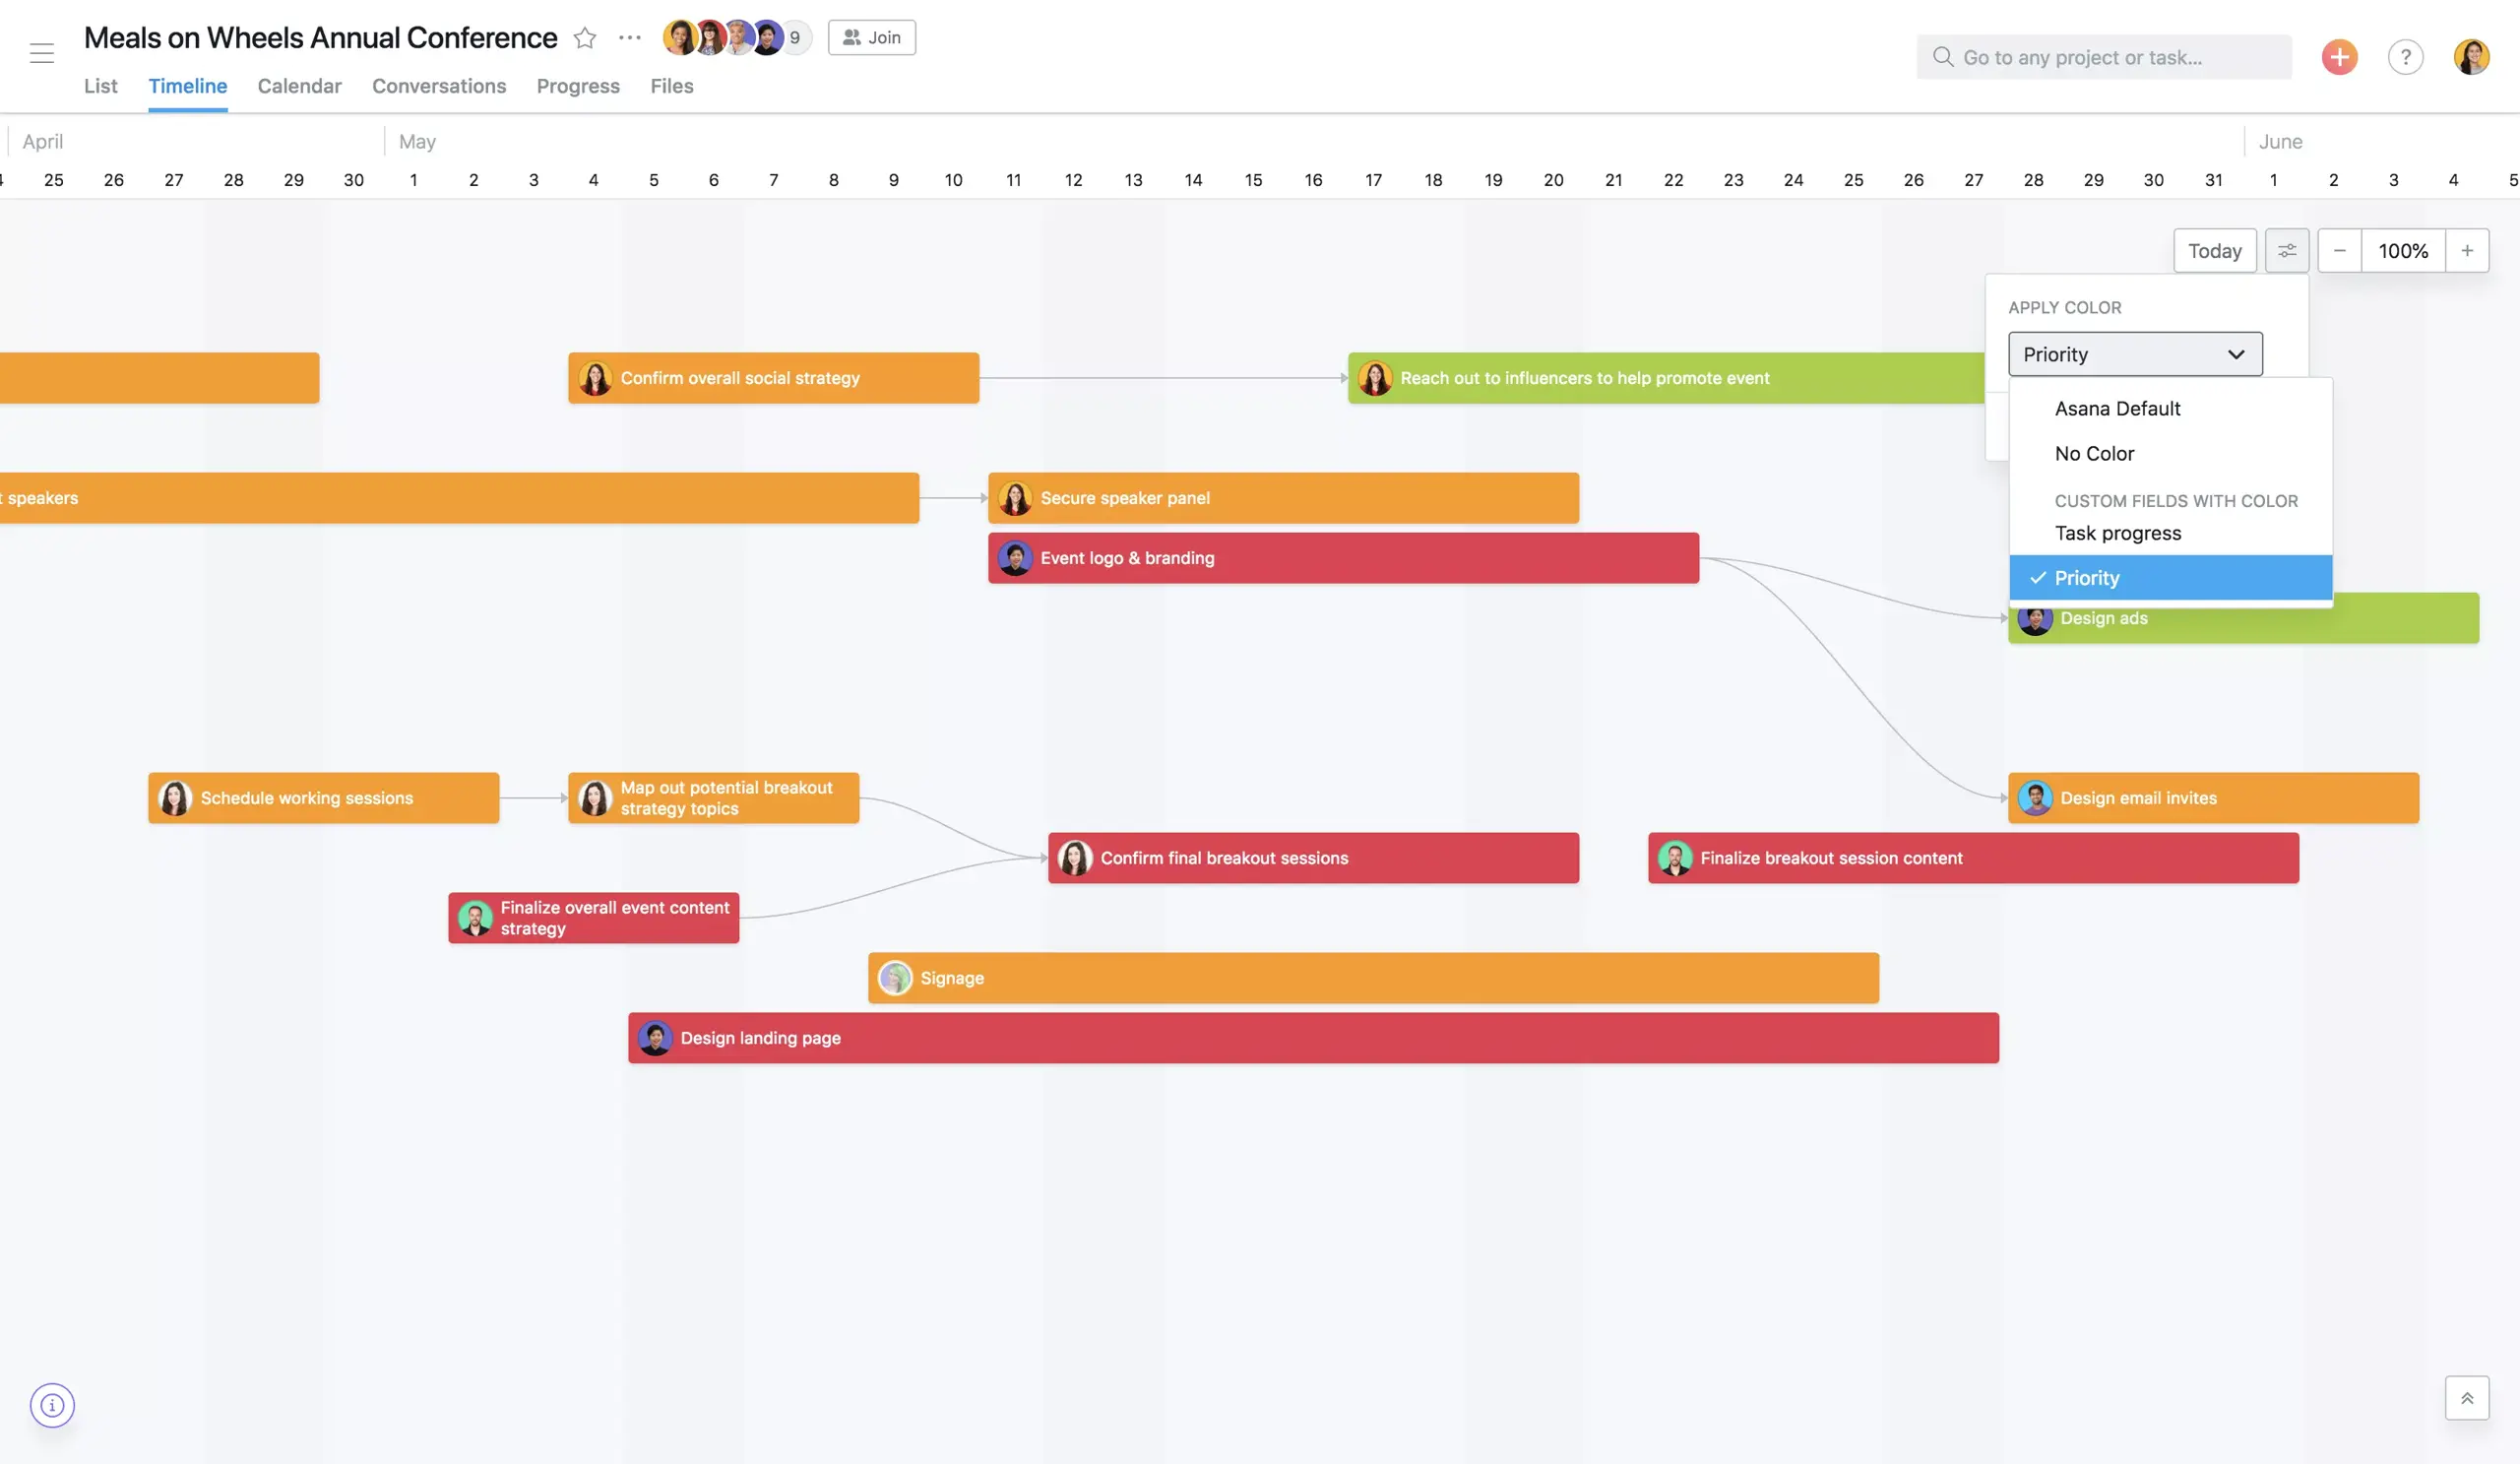
Task: Expand the Apply Color dropdown menu
Action: pos(2135,353)
